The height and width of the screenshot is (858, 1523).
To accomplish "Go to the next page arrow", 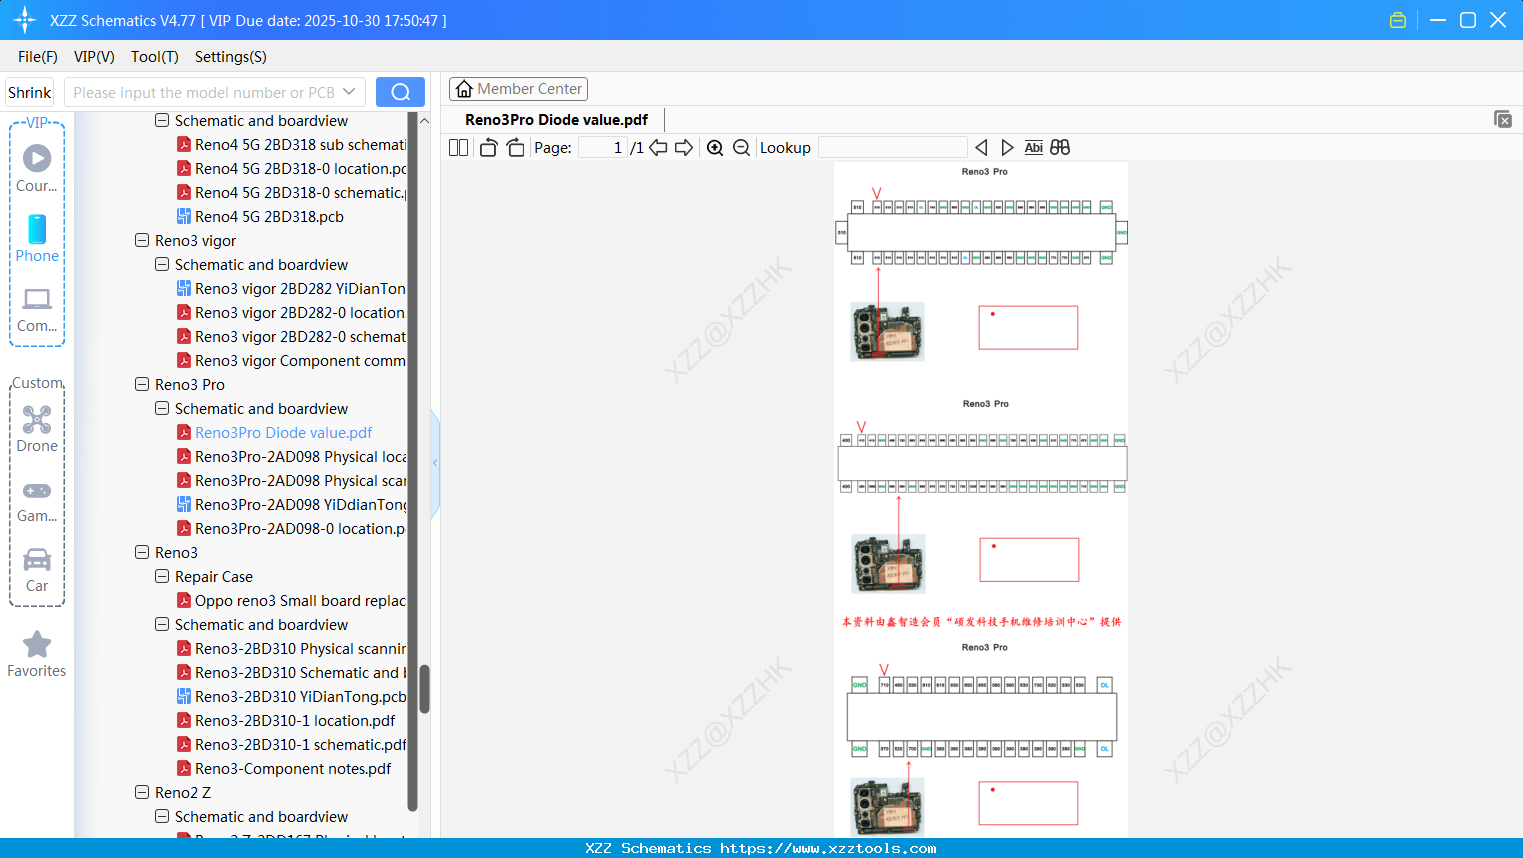I will (684, 147).
